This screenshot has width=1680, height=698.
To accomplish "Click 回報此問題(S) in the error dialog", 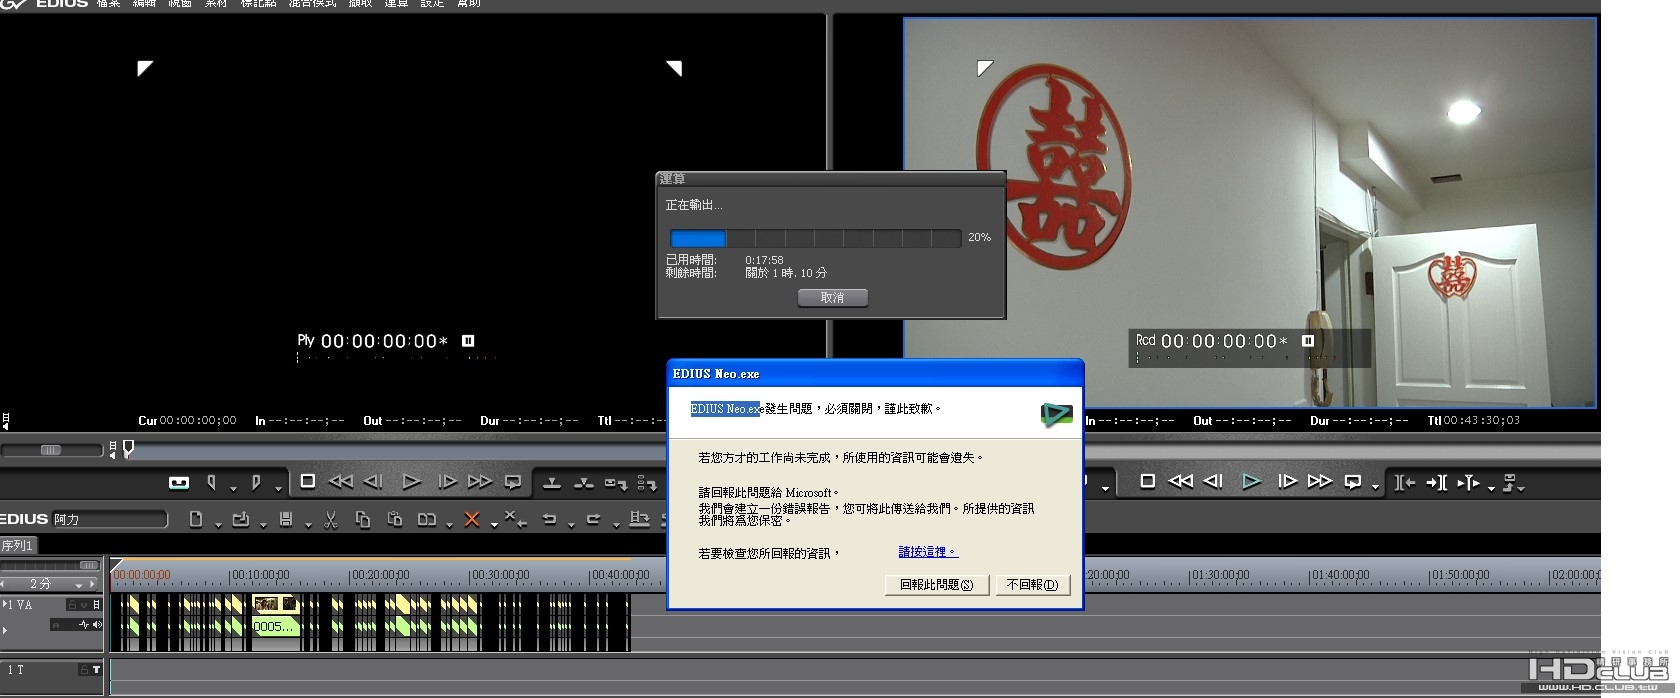I will 937,585.
